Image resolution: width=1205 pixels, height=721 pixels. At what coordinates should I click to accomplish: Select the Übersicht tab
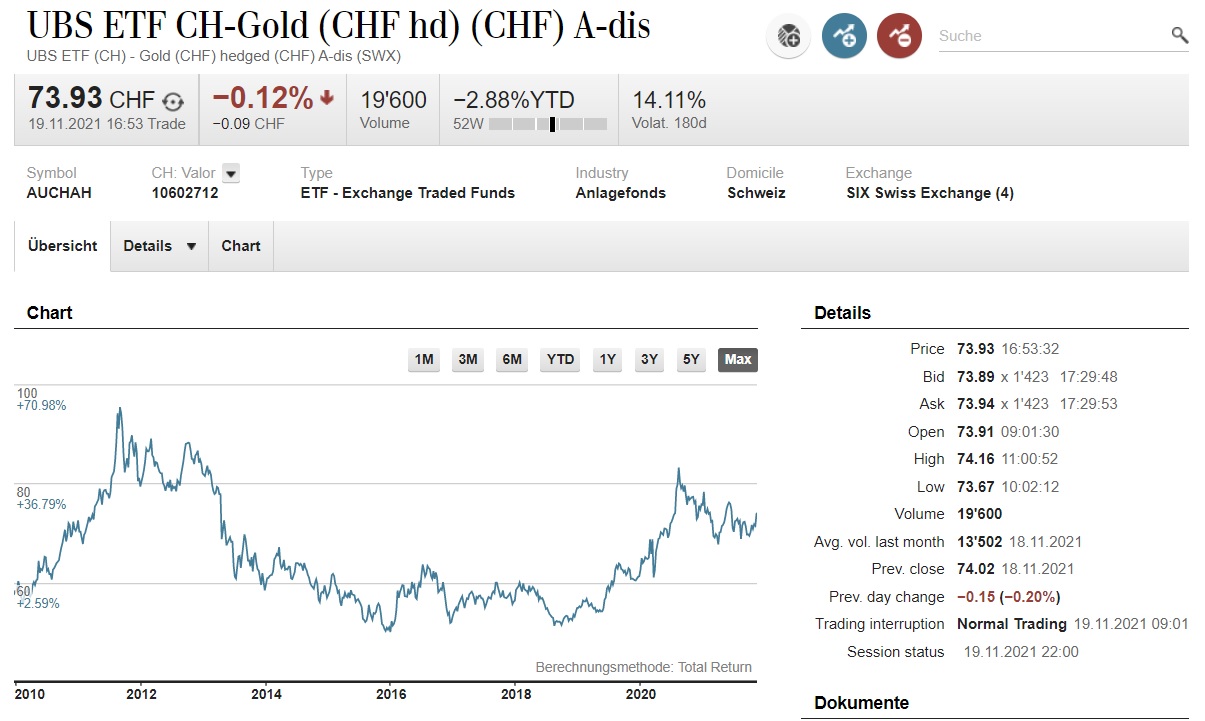tap(63, 246)
